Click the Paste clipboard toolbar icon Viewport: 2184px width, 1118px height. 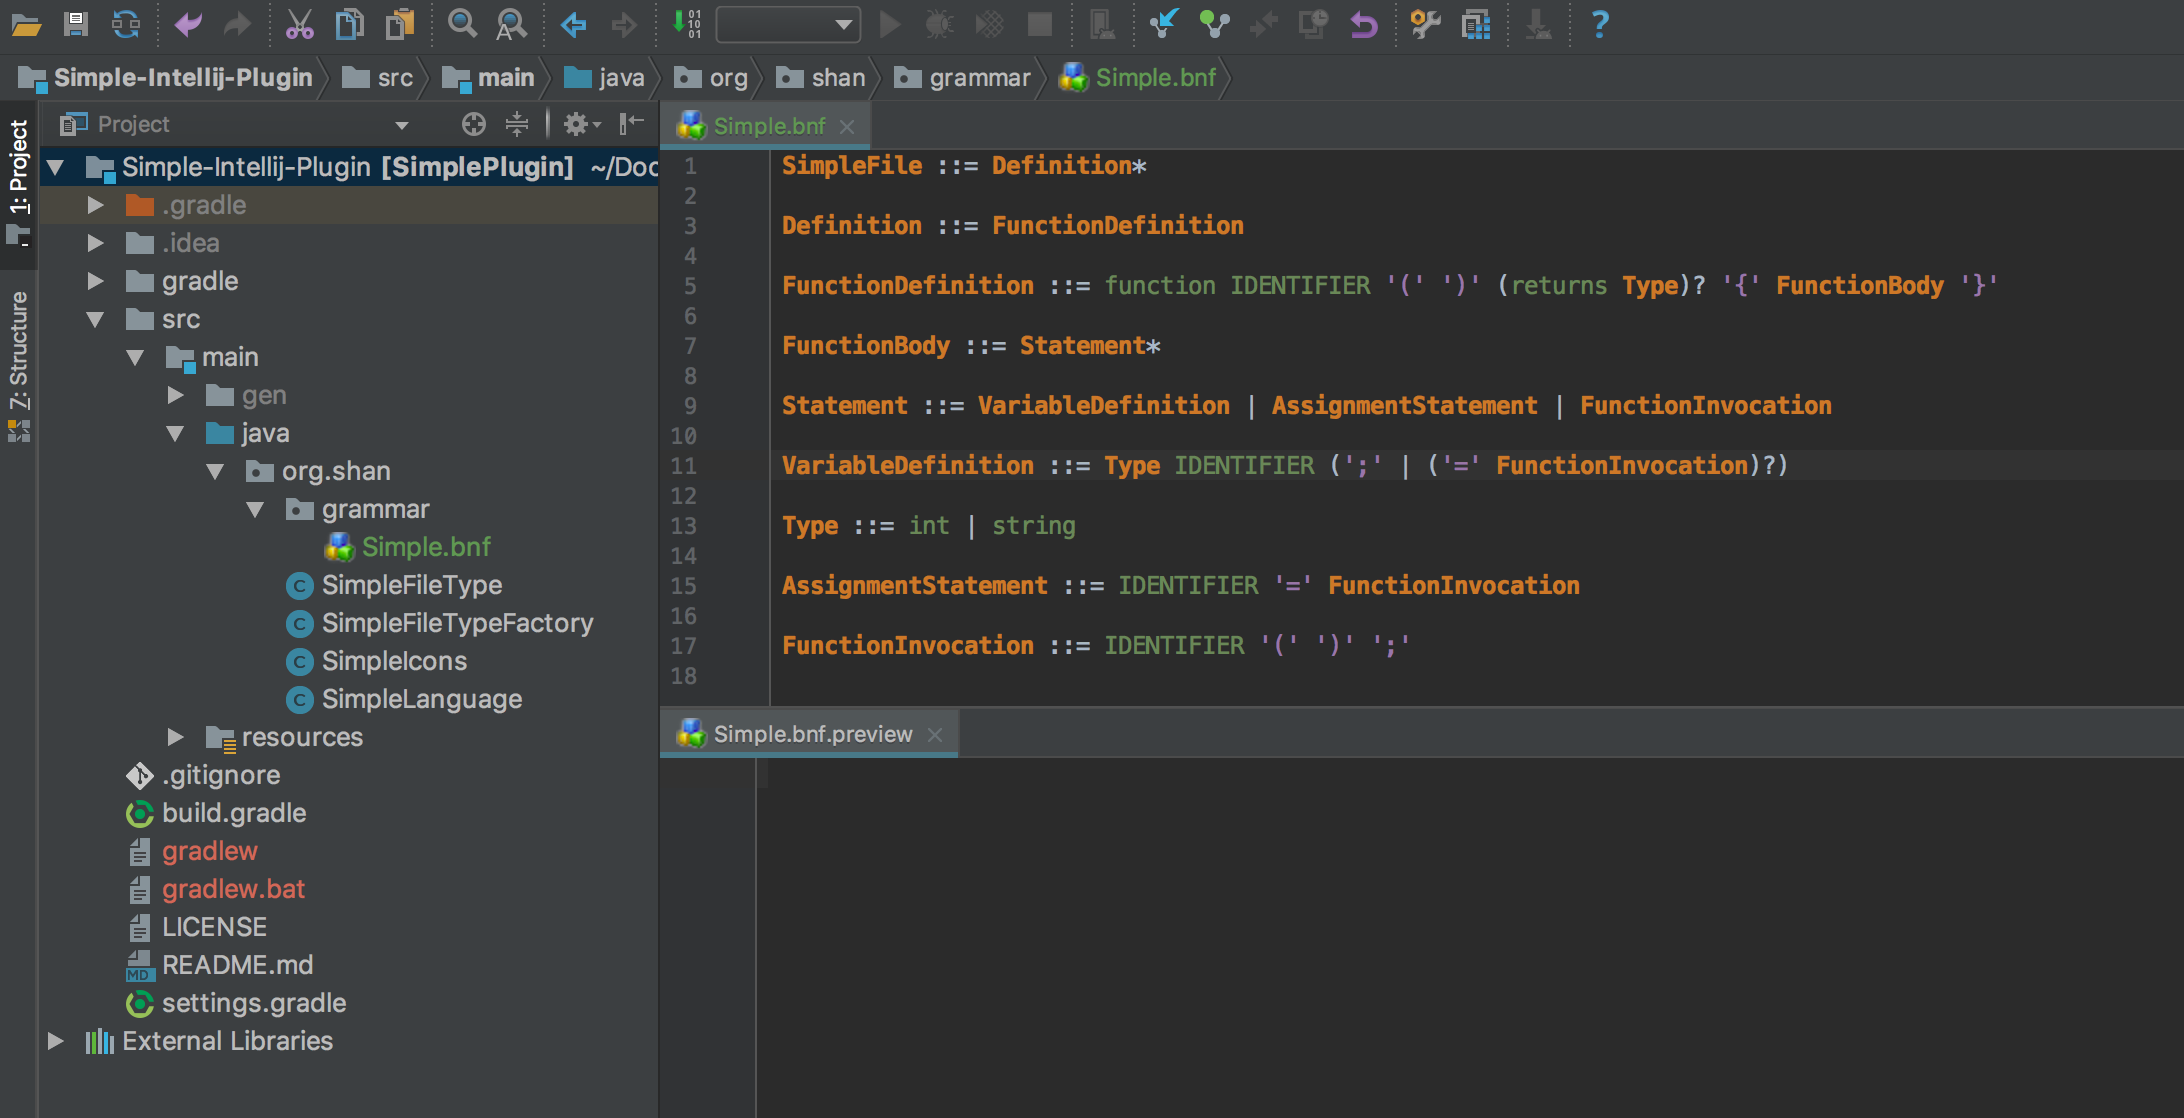click(x=400, y=25)
